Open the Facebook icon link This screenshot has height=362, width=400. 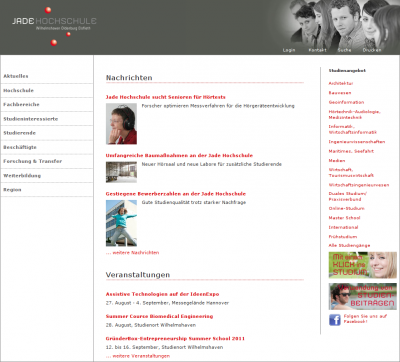[x=335, y=320]
